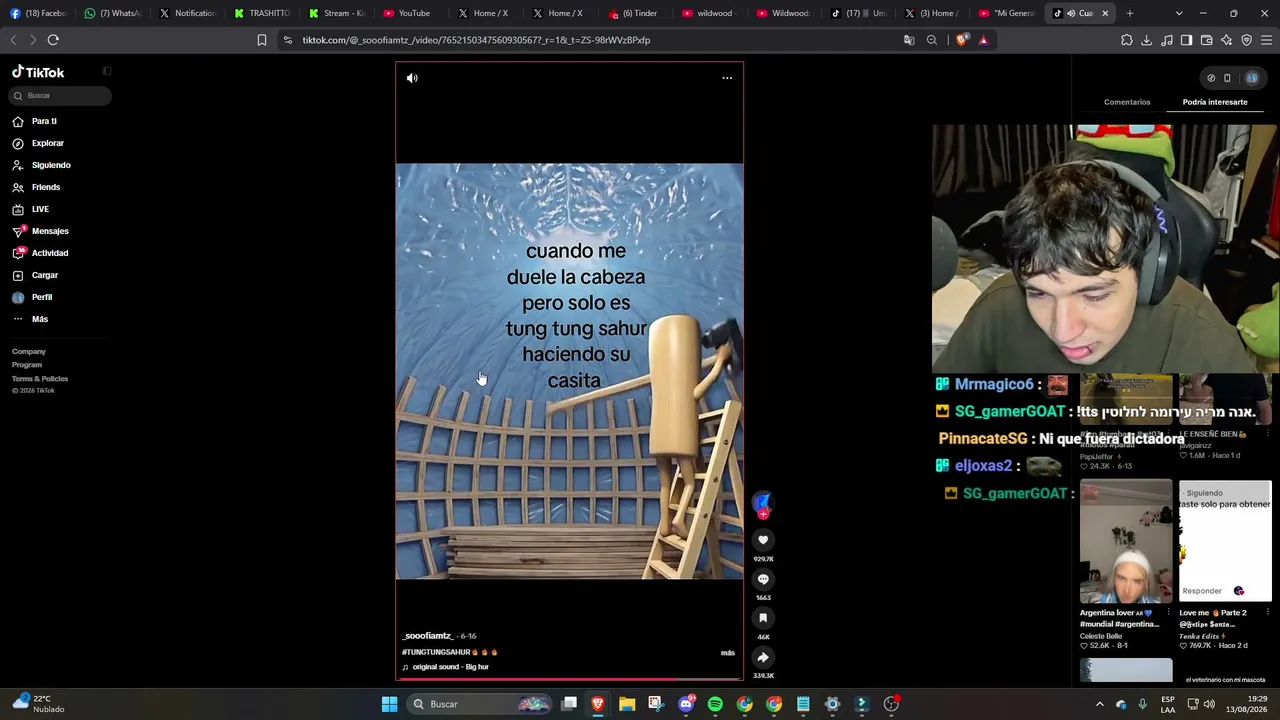Image resolution: width=1280 pixels, height=720 pixels.
Task: Open the _sooofiamtz_ creator profile
Action: [x=428, y=636]
